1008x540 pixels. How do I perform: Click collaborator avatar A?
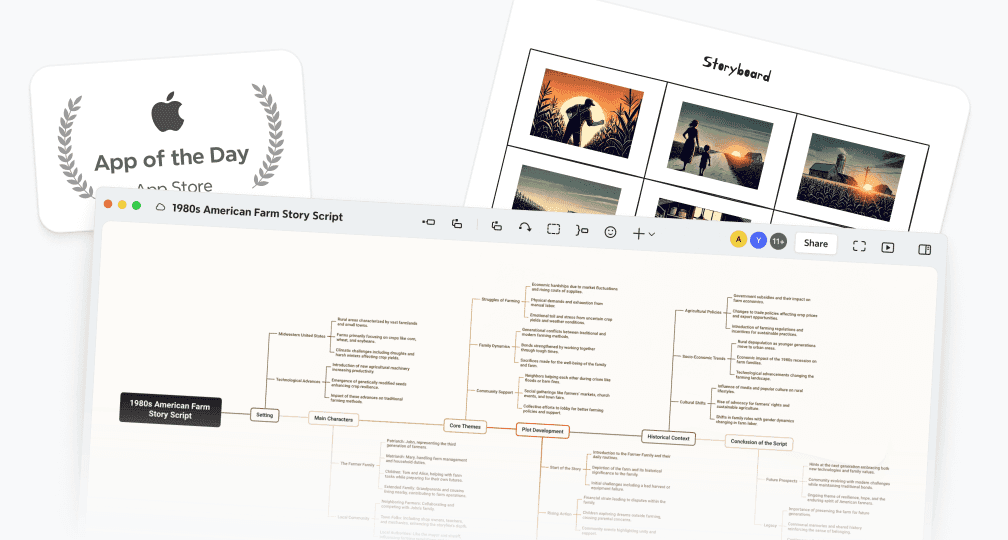coord(738,239)
